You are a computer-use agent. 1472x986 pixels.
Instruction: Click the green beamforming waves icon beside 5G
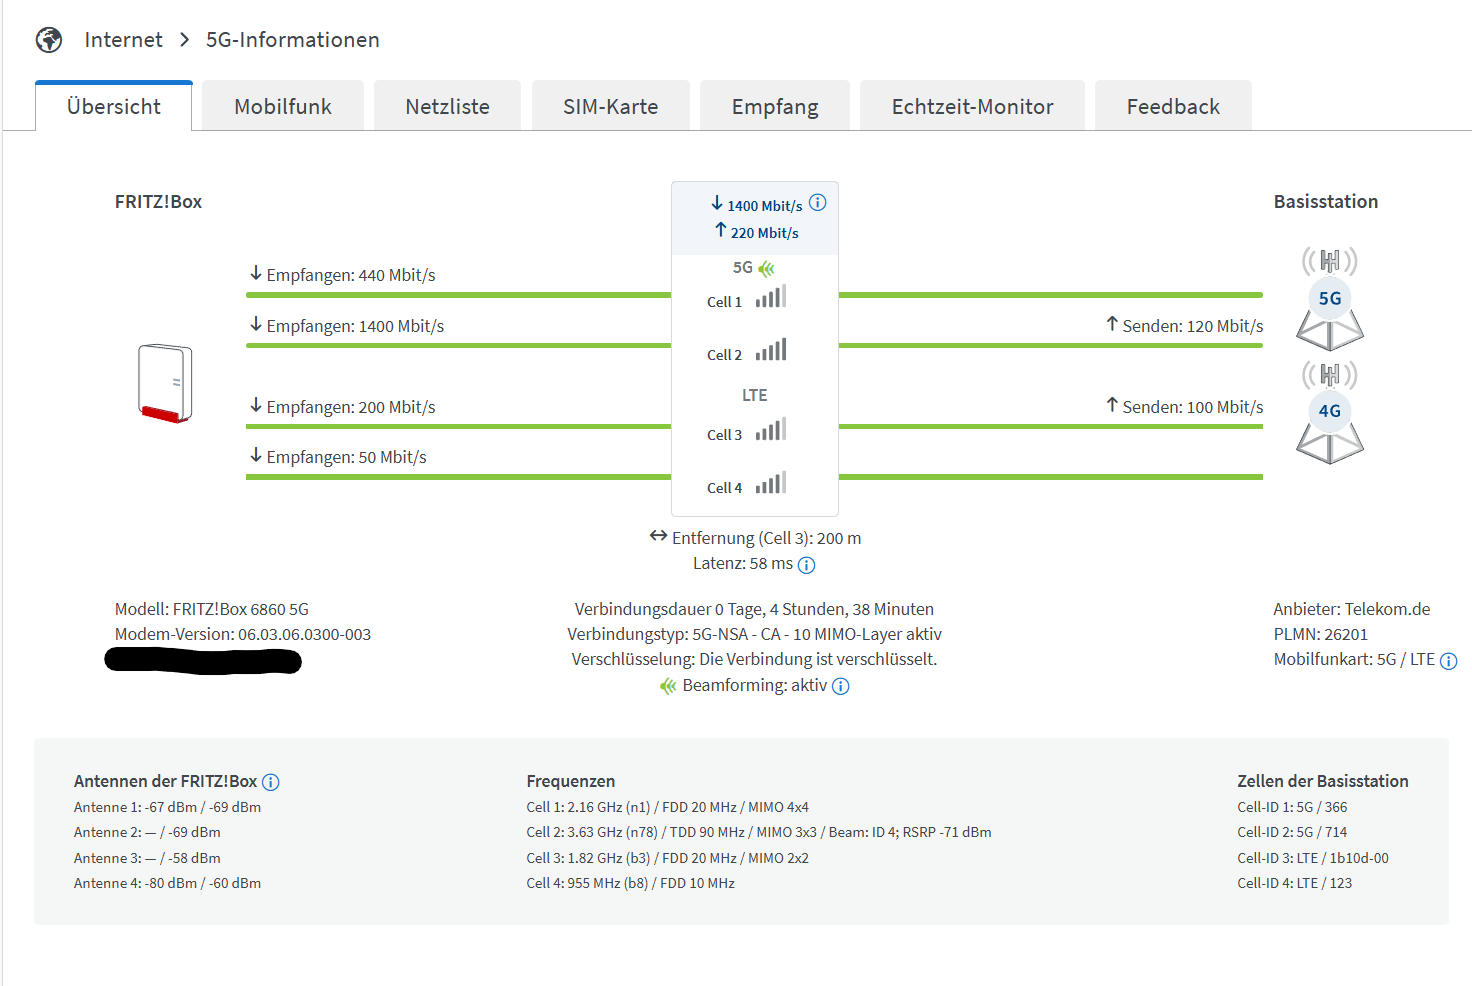(x=766, y=268)
